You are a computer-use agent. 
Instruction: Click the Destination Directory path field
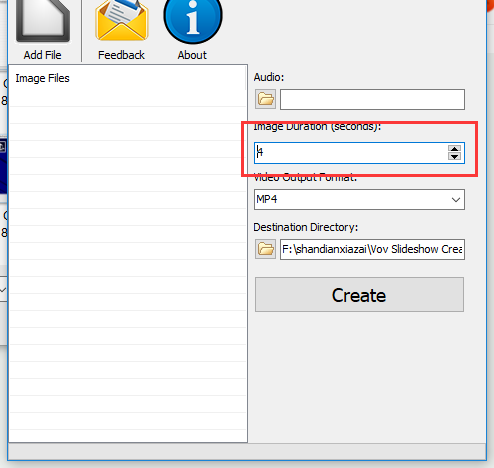[x=372, y=249]
